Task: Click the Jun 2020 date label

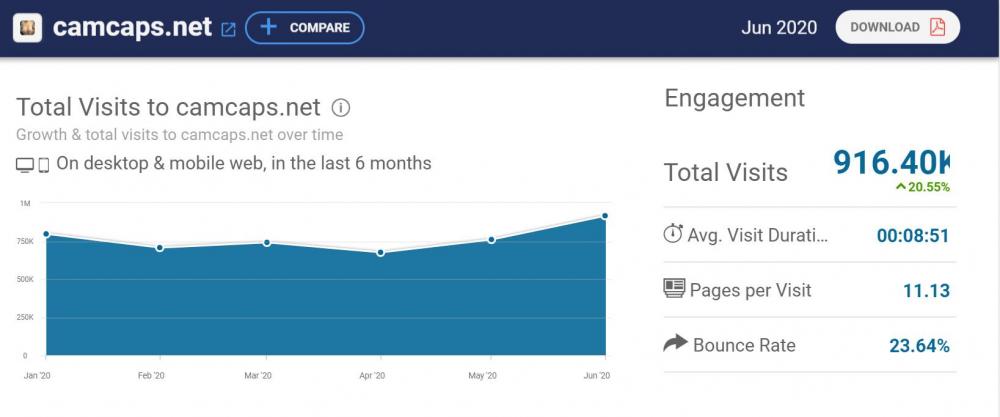Action: 779,27
